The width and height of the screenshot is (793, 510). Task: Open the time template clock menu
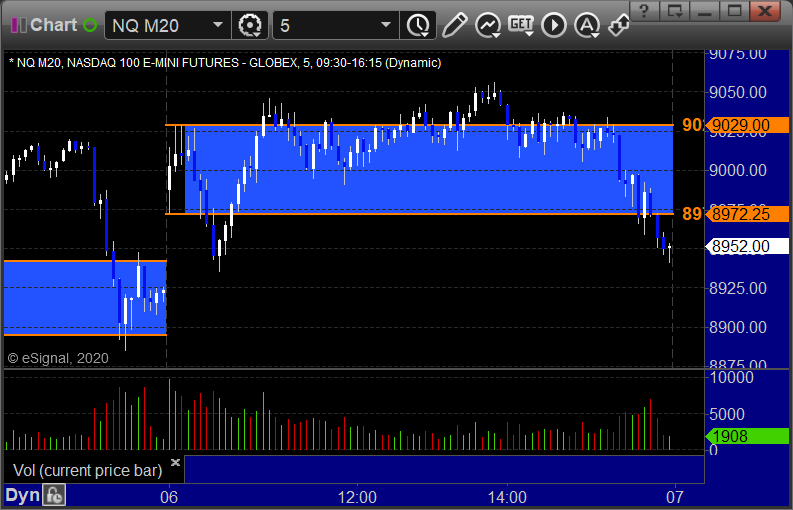(x=418, y=25)
